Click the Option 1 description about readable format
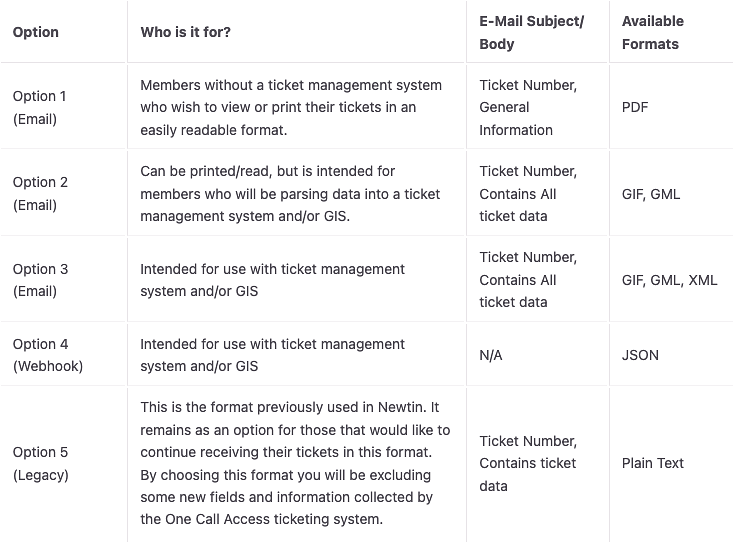The width and height of the screenshot is (733, 543). tap(291, 107)
